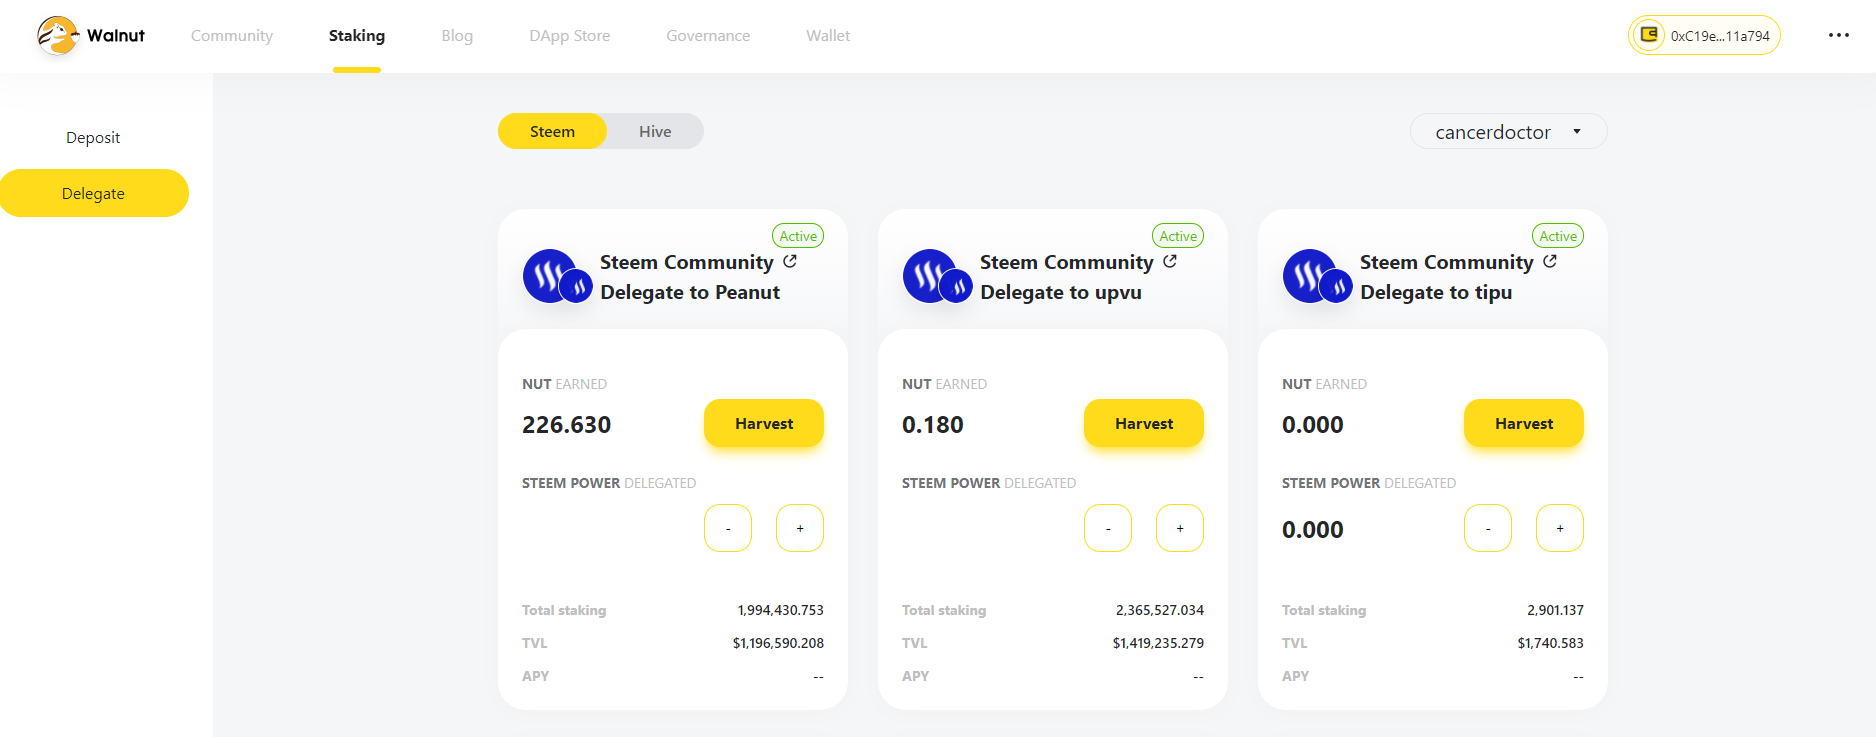This screenshot has width=1876, height=737.
Task: Open the DApp Store nav tab
Action: pyautogui.click(x=570, y=35)
